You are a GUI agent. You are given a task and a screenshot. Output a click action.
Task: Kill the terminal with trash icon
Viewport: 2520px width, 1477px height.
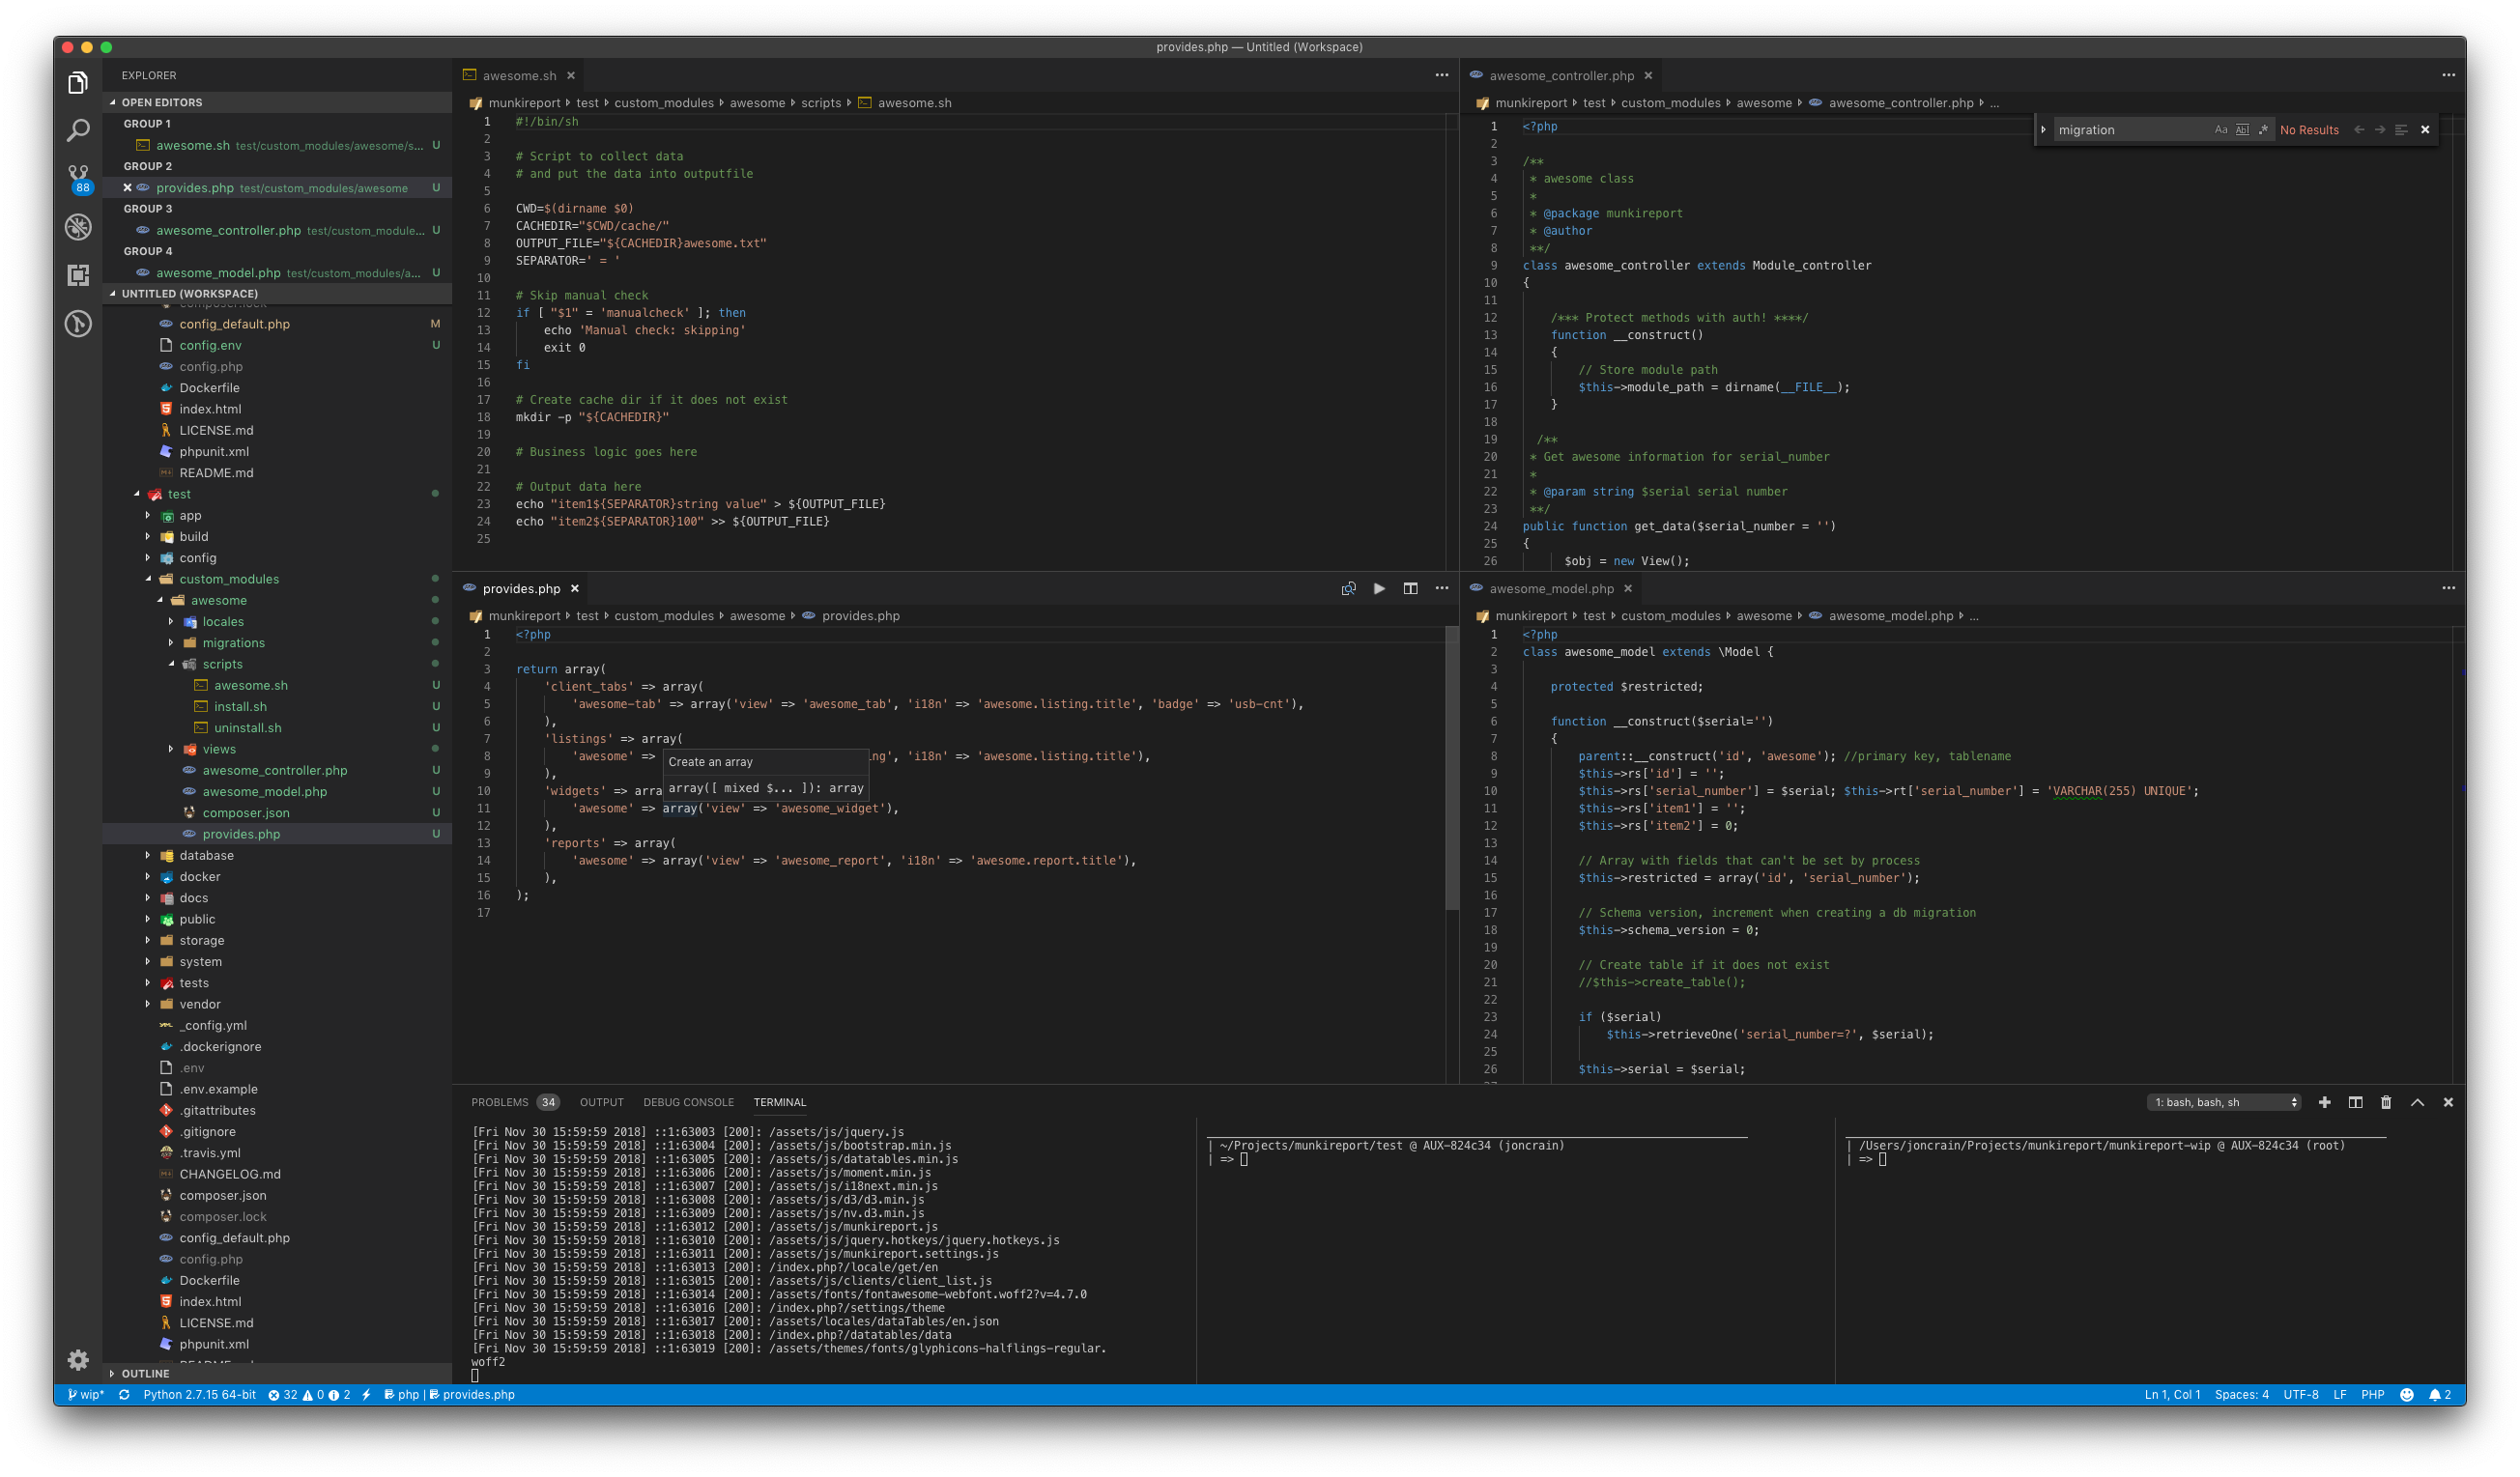pyautogui.click(x=2386, y=1102)
